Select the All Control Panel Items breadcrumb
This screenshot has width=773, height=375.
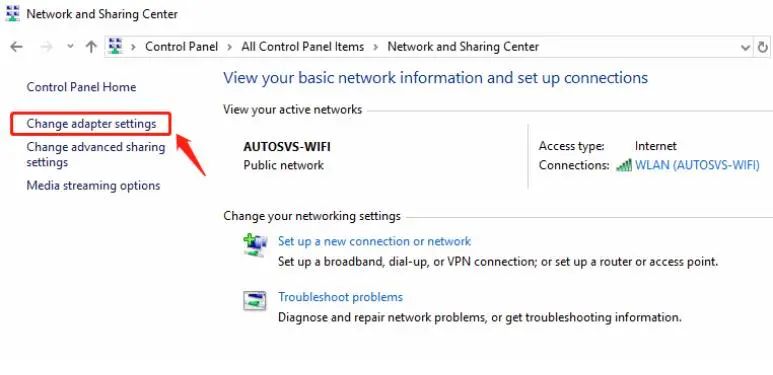point(303,47)
